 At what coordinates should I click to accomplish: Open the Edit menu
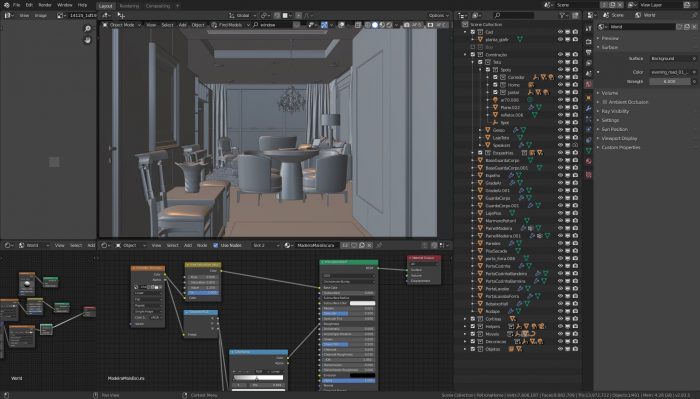tap(29, 5)
